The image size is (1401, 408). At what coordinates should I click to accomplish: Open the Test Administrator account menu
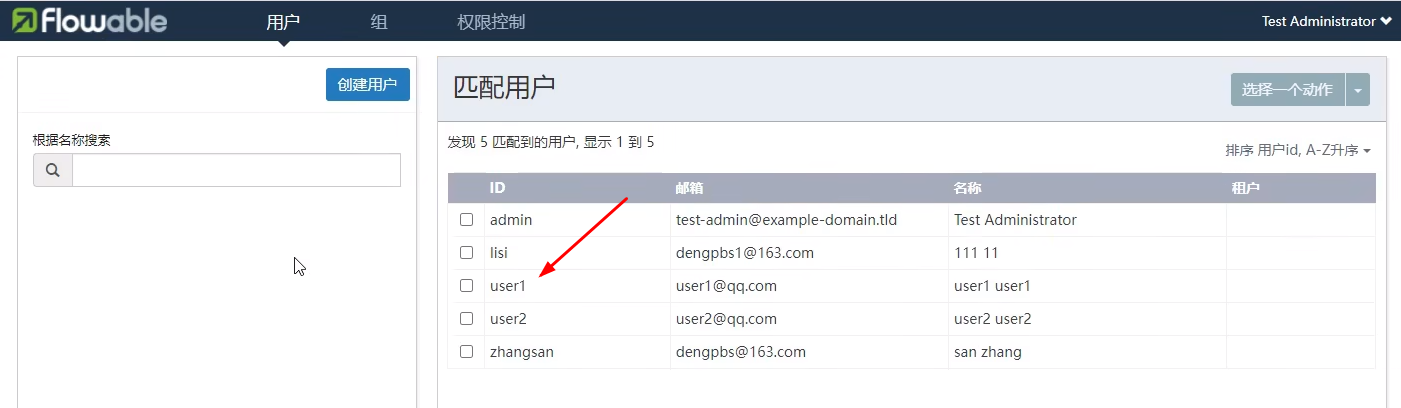1326,21
